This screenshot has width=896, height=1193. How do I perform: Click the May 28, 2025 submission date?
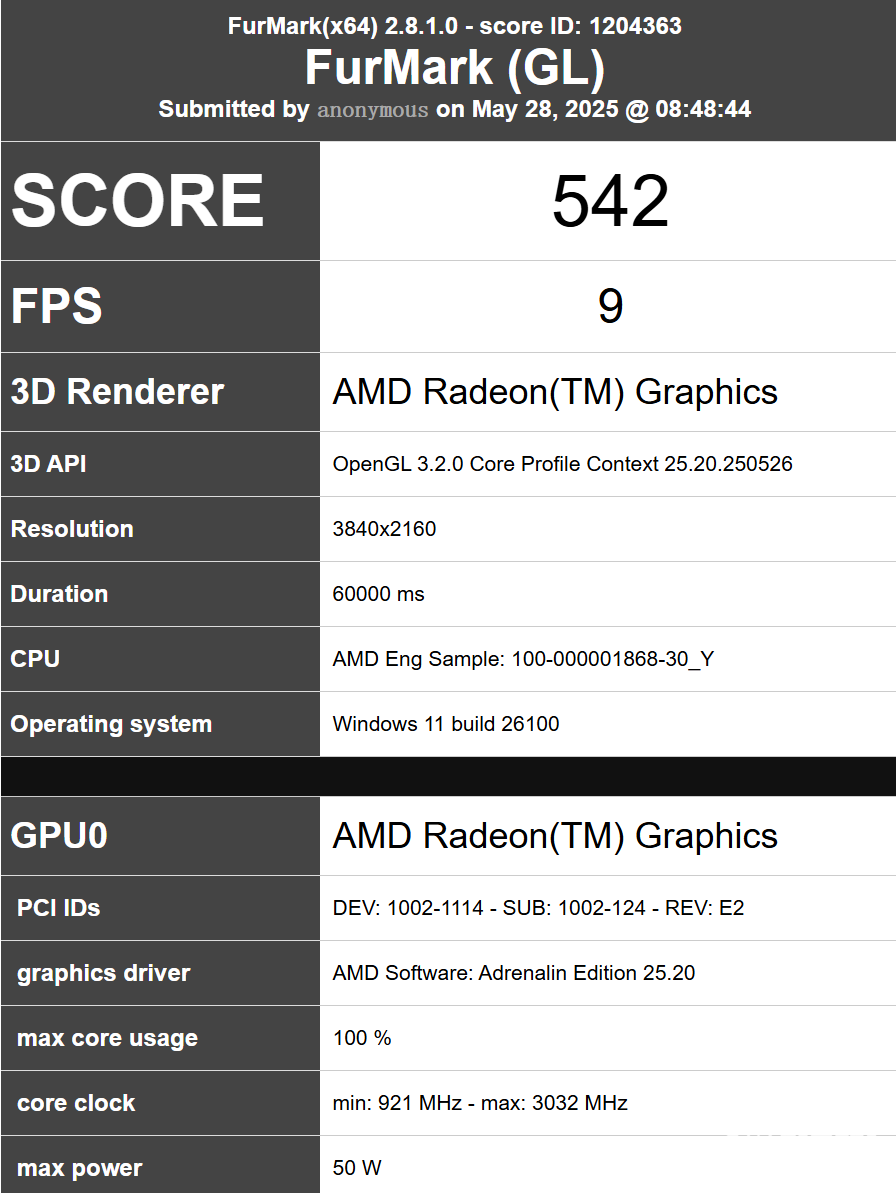[545, 109]
